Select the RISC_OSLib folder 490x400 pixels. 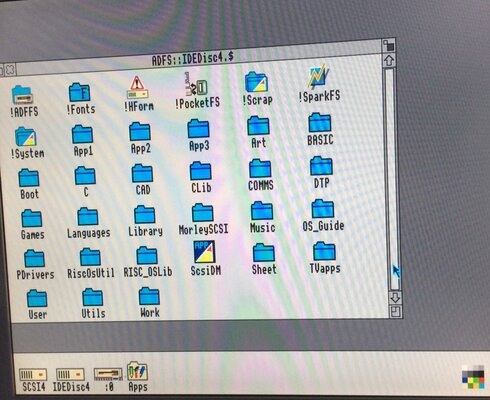pos(147,256)
